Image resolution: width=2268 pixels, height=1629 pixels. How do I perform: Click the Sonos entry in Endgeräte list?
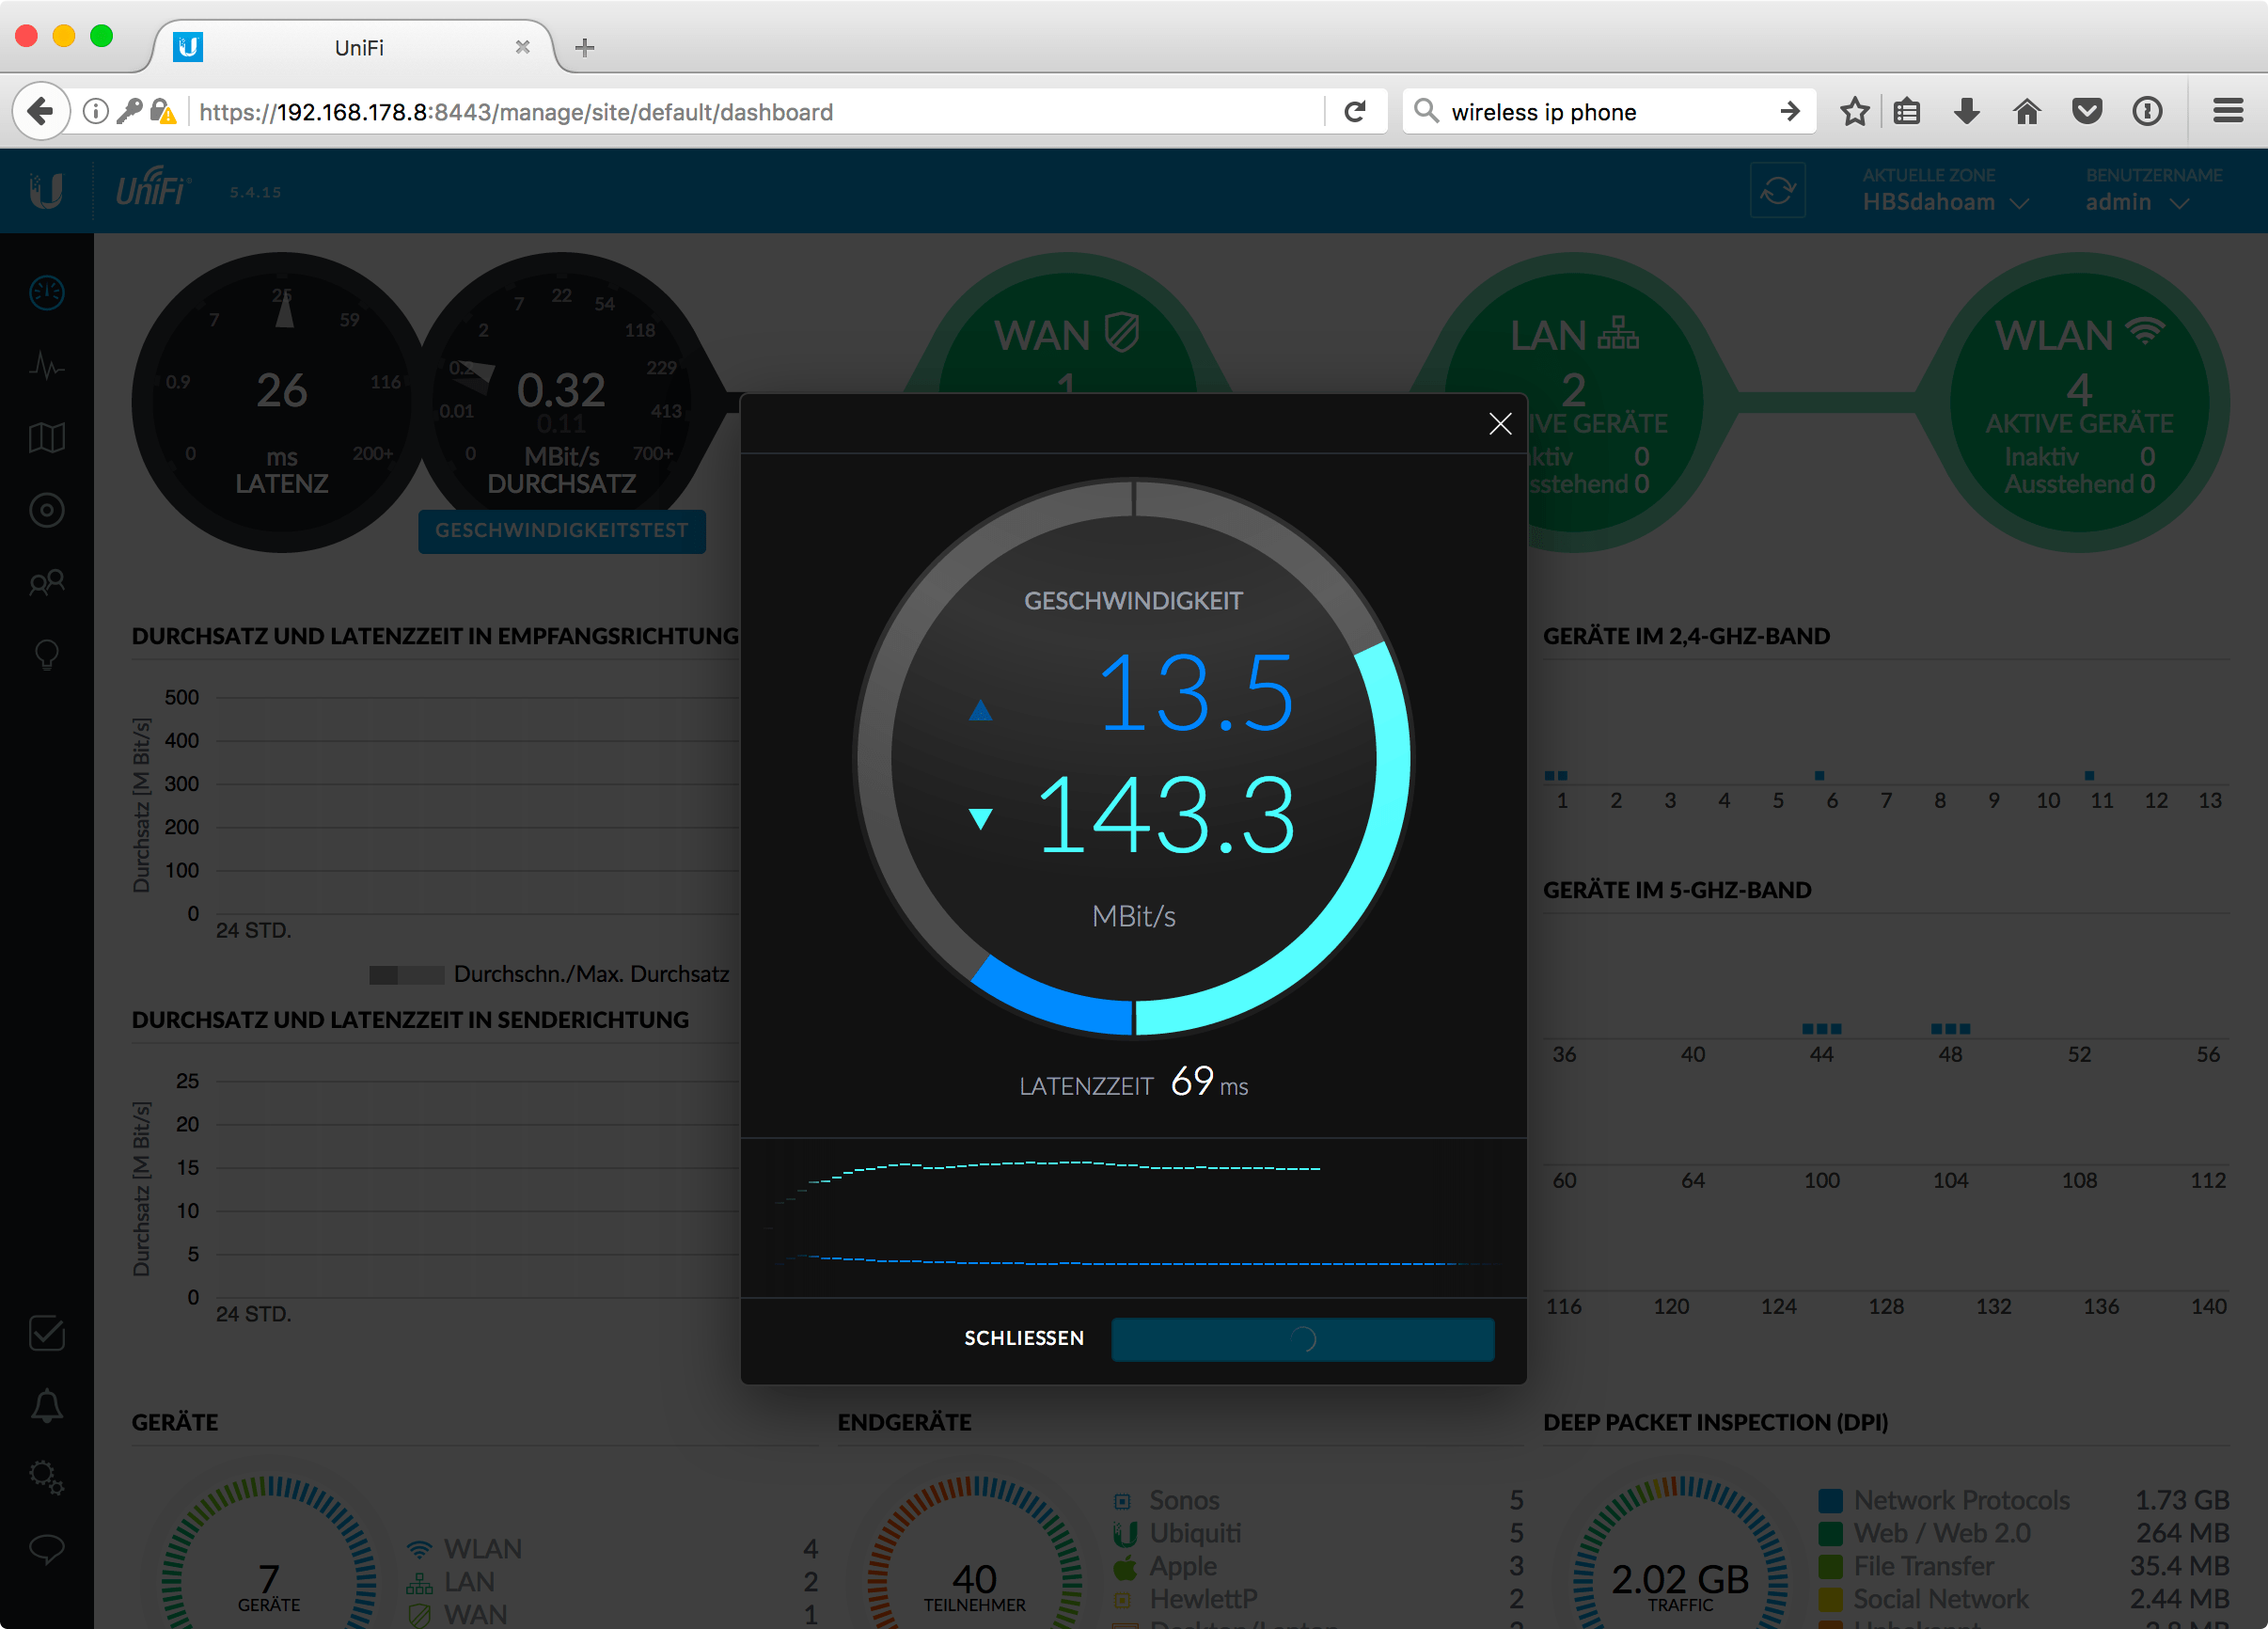point(1318,1500)
